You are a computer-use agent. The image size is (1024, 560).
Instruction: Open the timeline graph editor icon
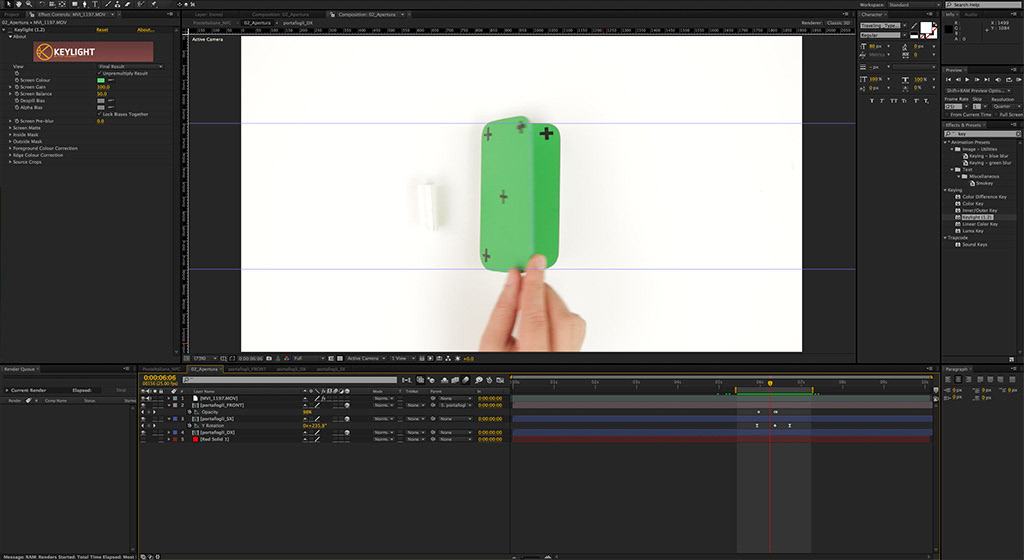500,379
